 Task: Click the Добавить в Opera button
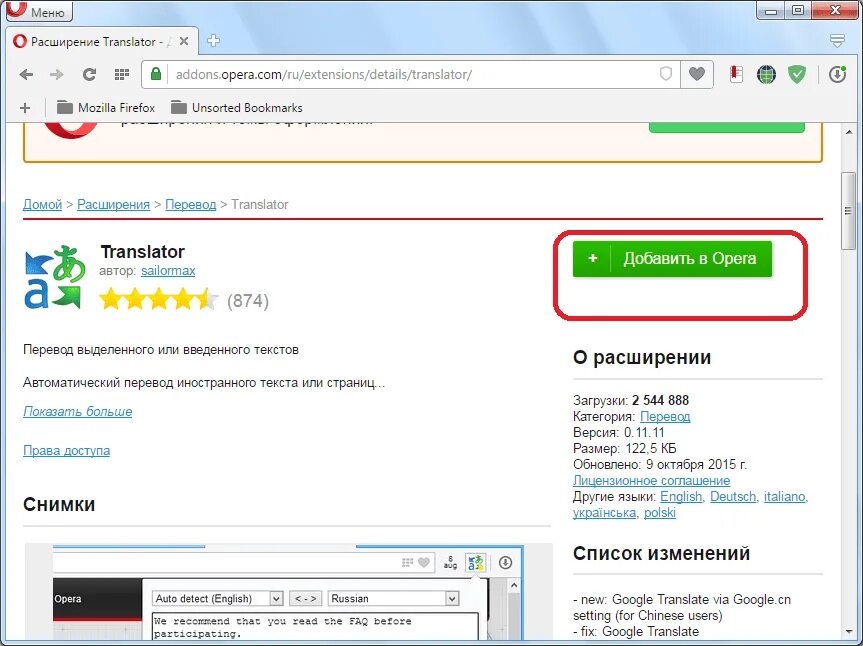672,259
